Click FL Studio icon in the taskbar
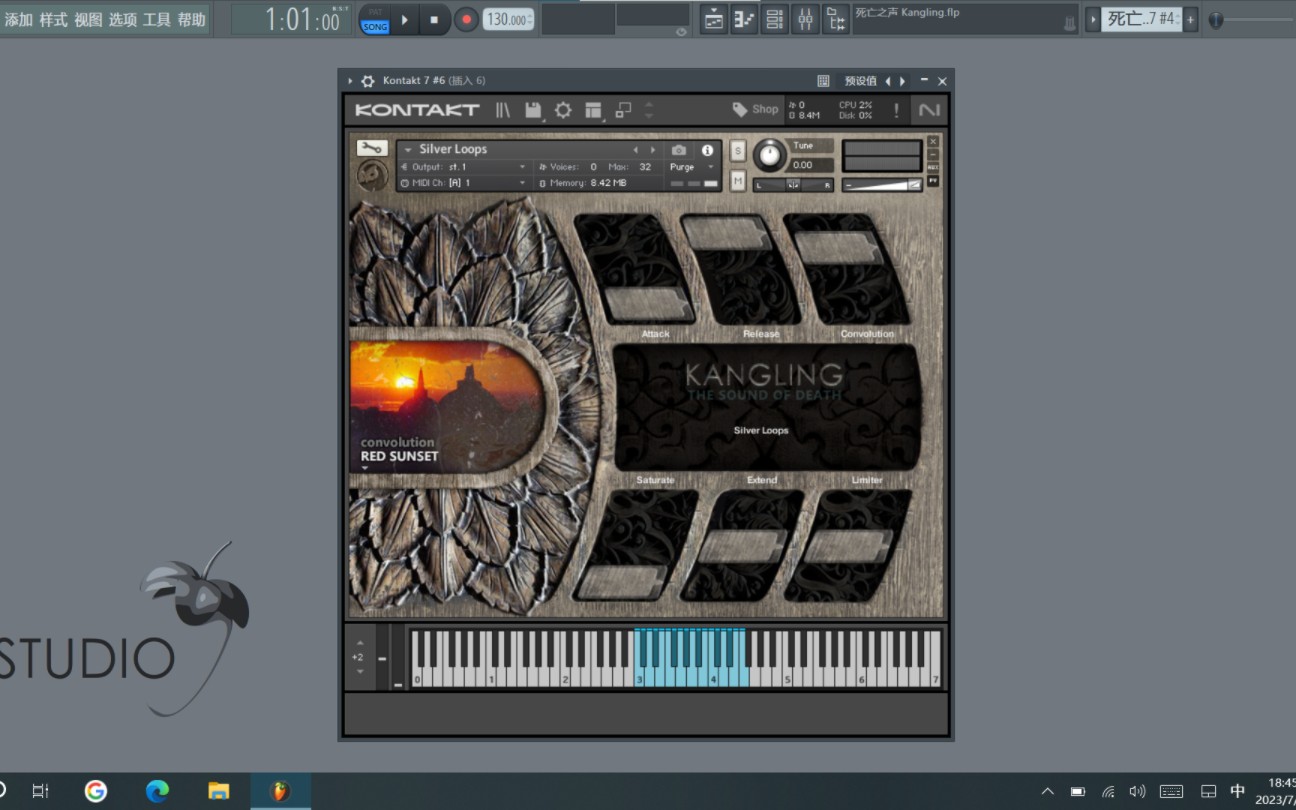 (280, 791)
